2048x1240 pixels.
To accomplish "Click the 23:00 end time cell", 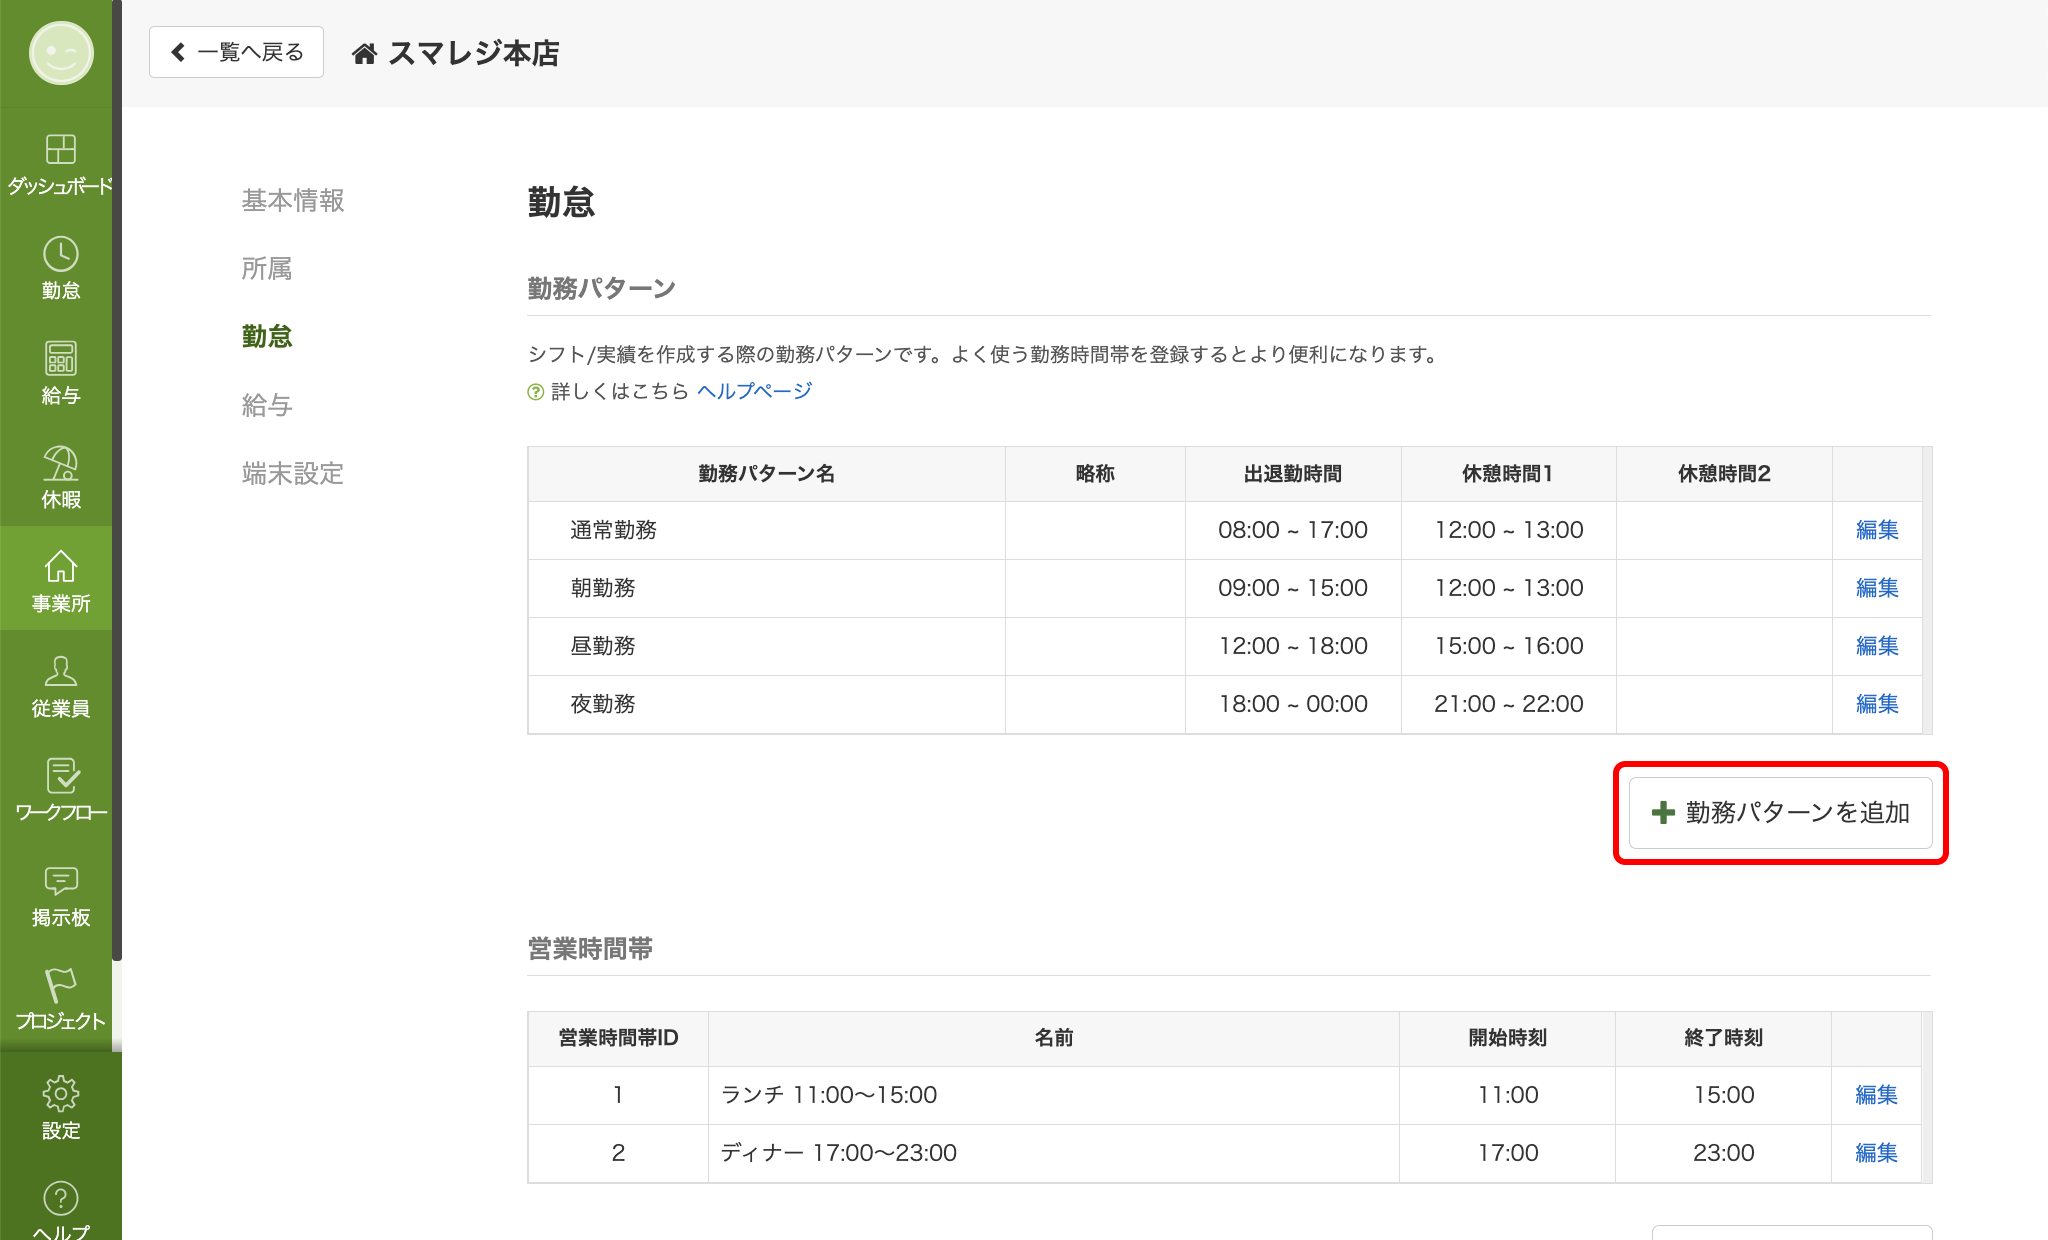I will coord(1724,1153).
